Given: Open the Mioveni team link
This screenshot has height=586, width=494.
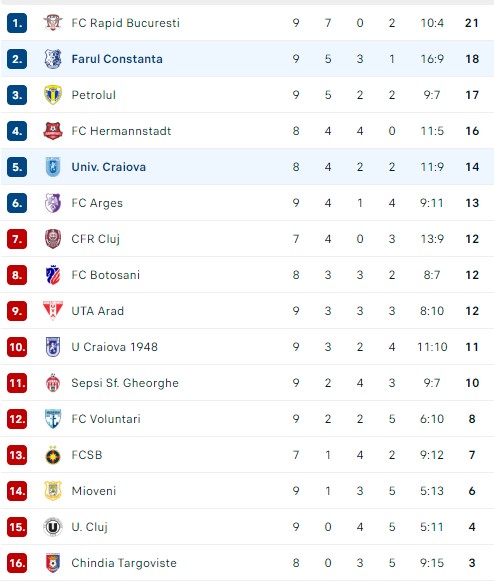Looking at the screenshot, I should (94, 491).
